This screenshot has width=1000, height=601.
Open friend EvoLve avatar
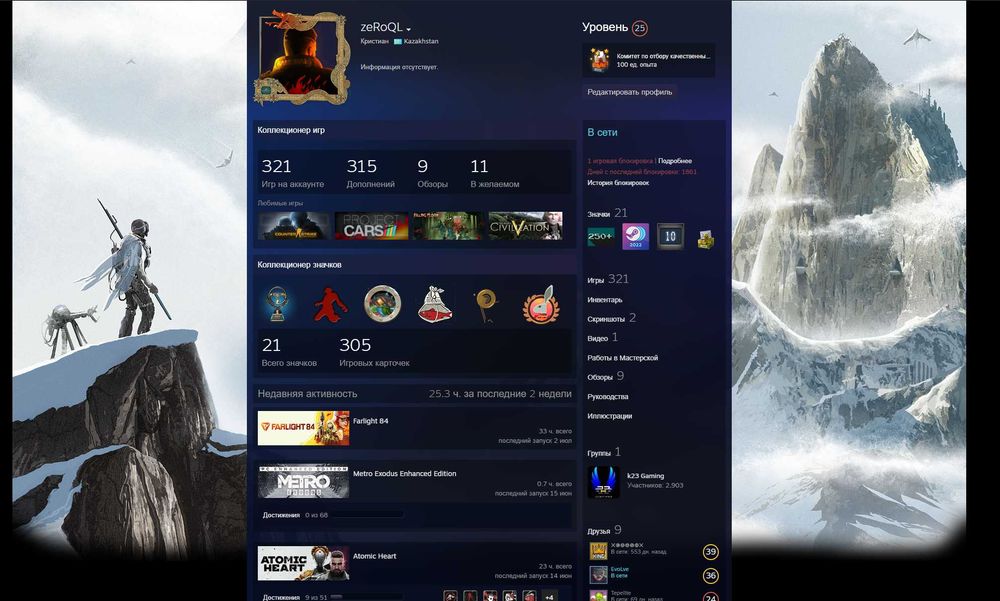pyautogui.click(x=598, y=574)
